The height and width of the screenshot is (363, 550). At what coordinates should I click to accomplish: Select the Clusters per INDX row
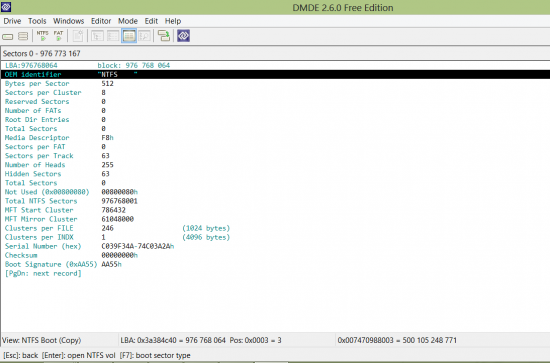(x=275, y=237)
